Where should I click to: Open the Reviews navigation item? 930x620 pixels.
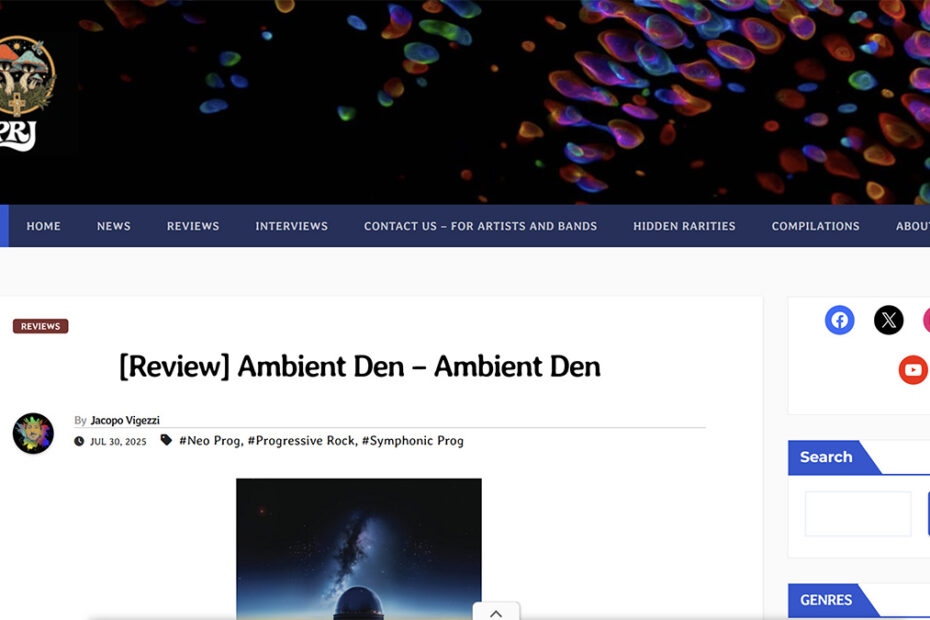pyautogui.click(x=193, y=226)
